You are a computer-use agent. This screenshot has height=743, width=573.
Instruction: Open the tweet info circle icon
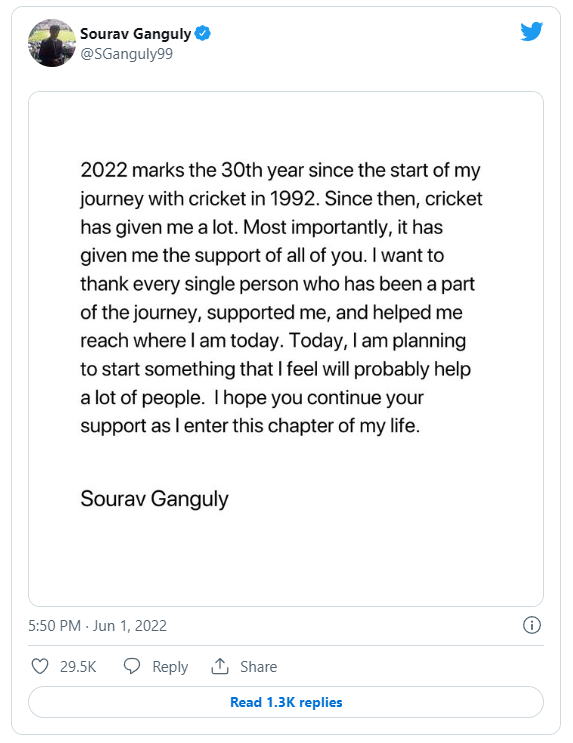point(532,625)
